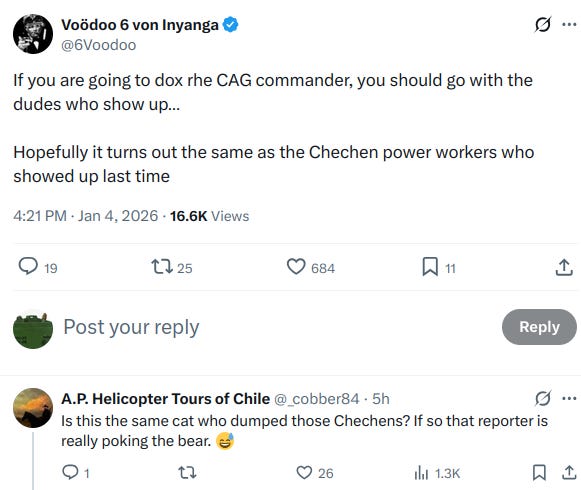Open the Grok icon on the cobber84 reply
581x490 pixels.
pos(543,399)
